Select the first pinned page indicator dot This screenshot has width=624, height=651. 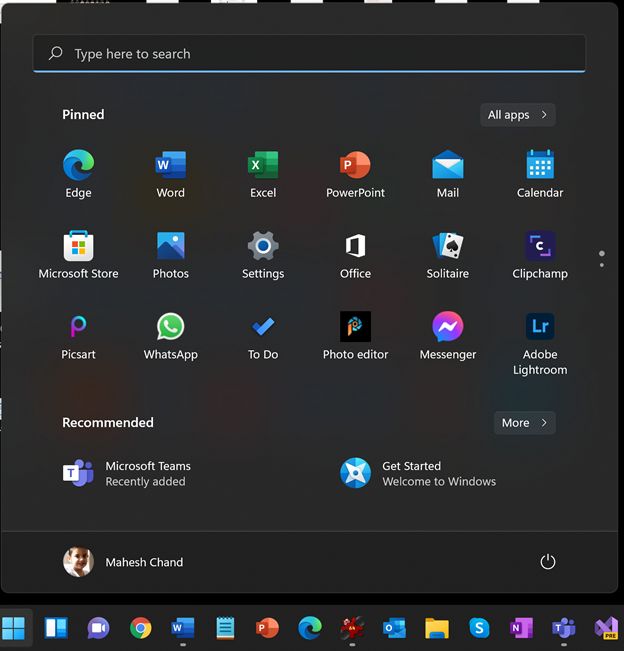click(x=602, y=253)
